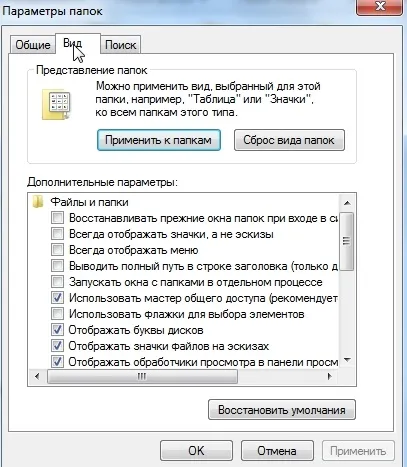This screenshot has width=407, height=467.
Task: Click the Представление папок group title
Action: coord(92,70)
